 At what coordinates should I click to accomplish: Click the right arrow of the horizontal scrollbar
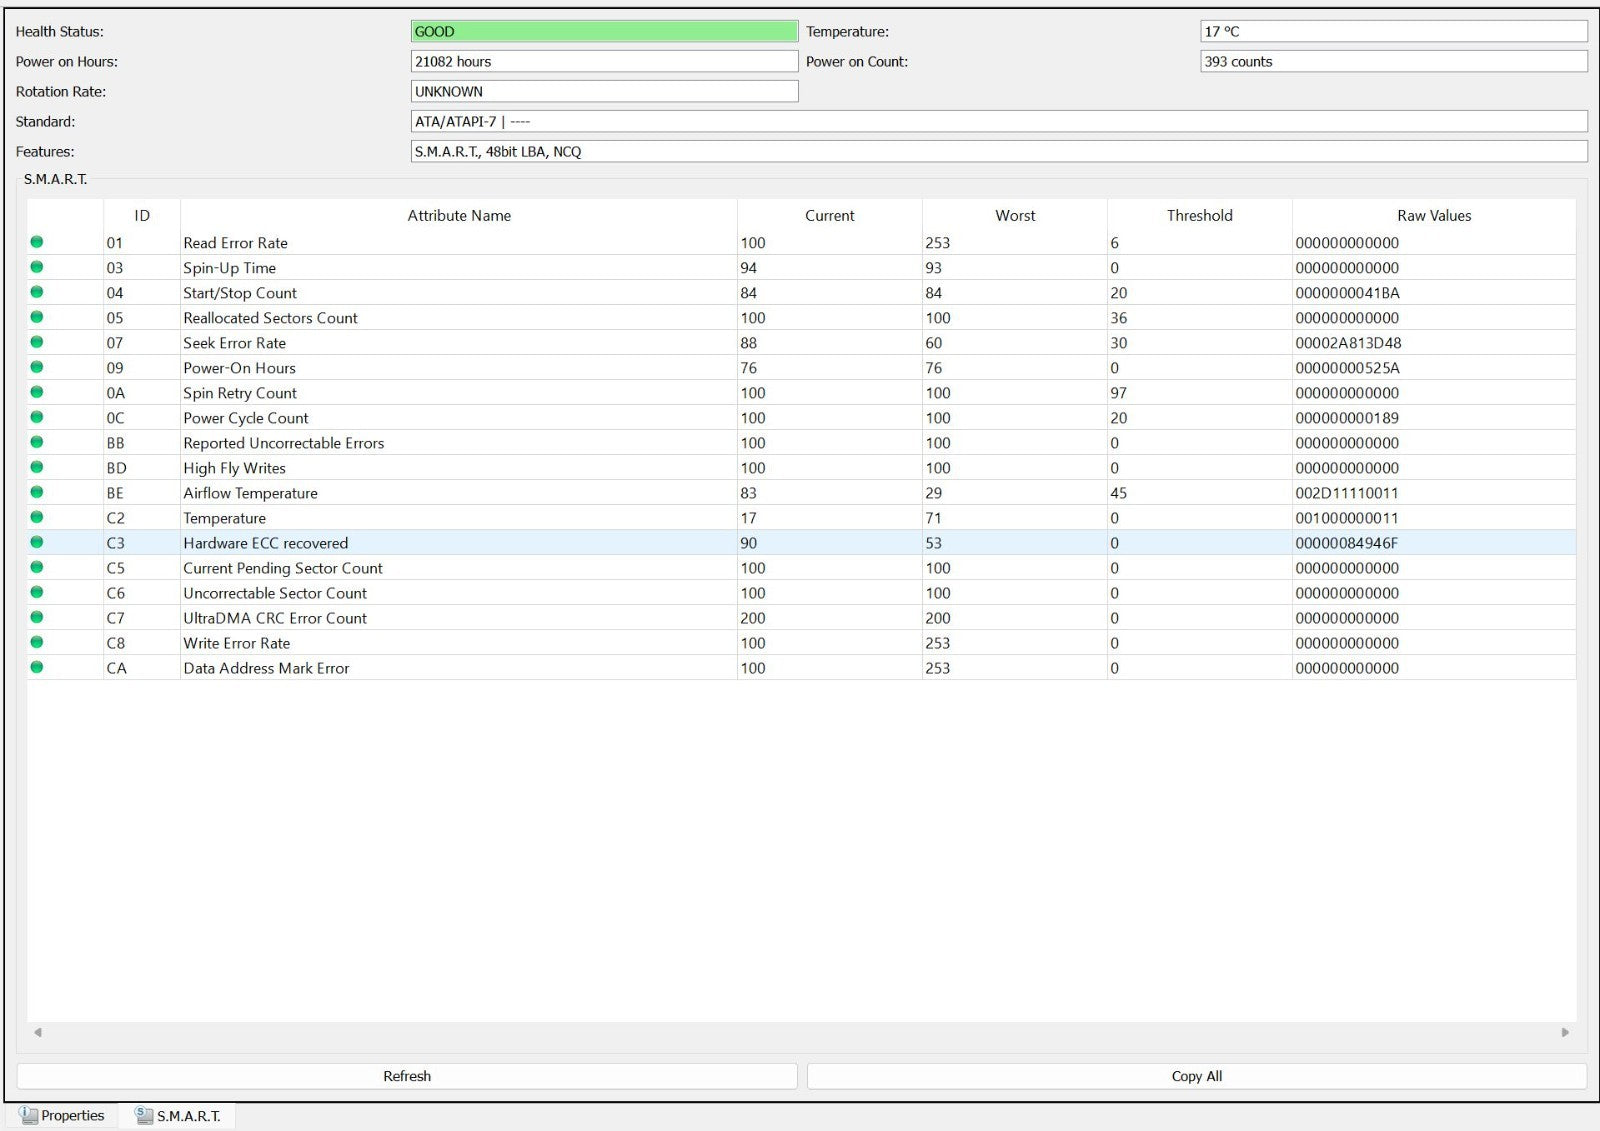pyautogui.click(x=1565, y=1032)
